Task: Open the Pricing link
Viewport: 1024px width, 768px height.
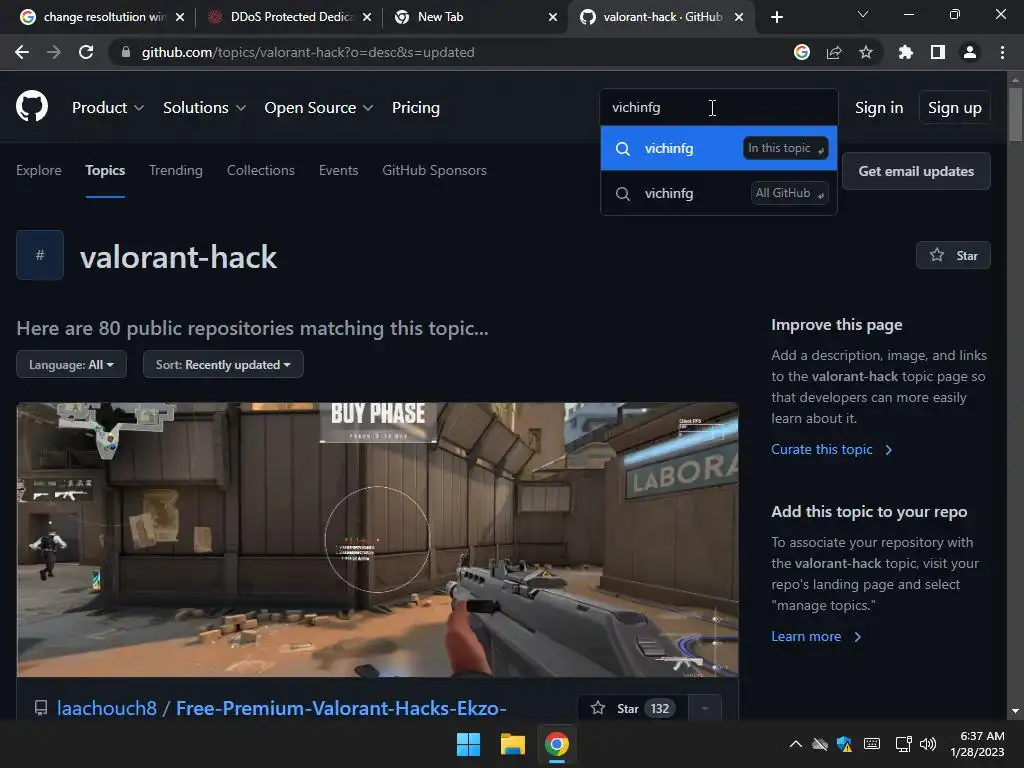Action: point(416,108)
